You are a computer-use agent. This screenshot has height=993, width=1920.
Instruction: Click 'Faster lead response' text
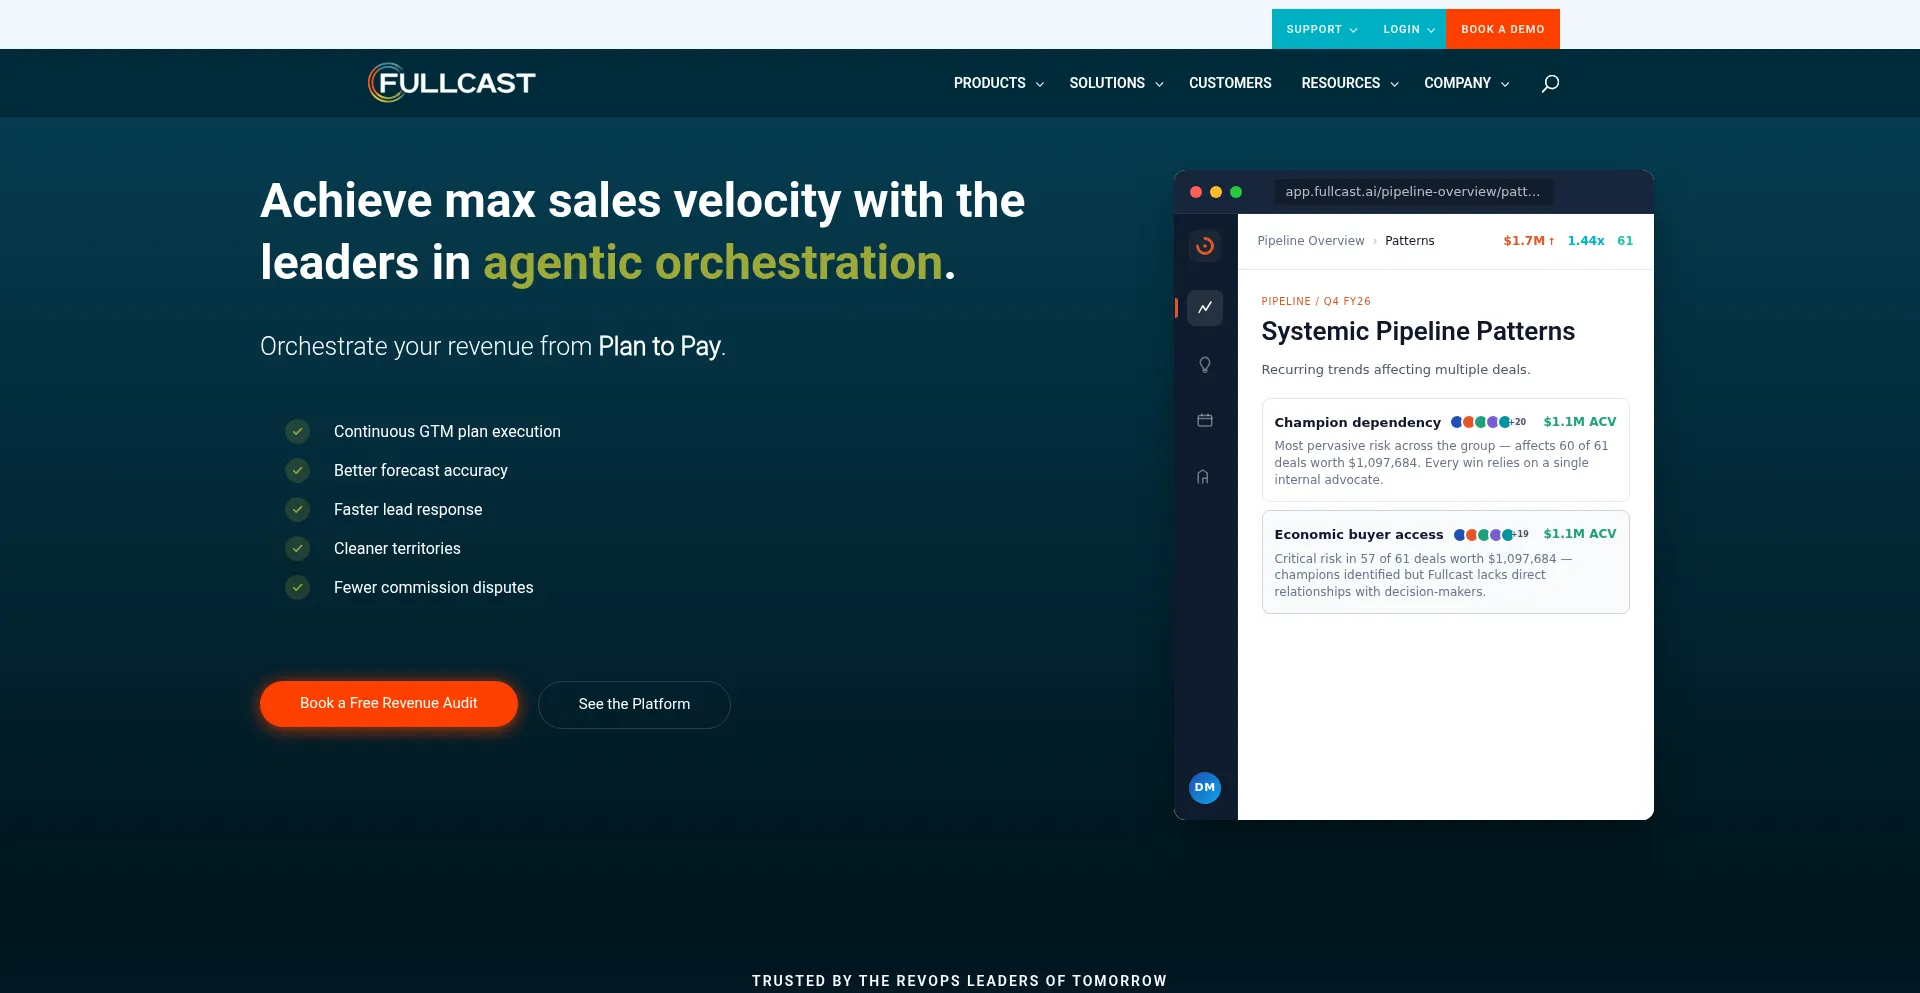click(408, 510)
